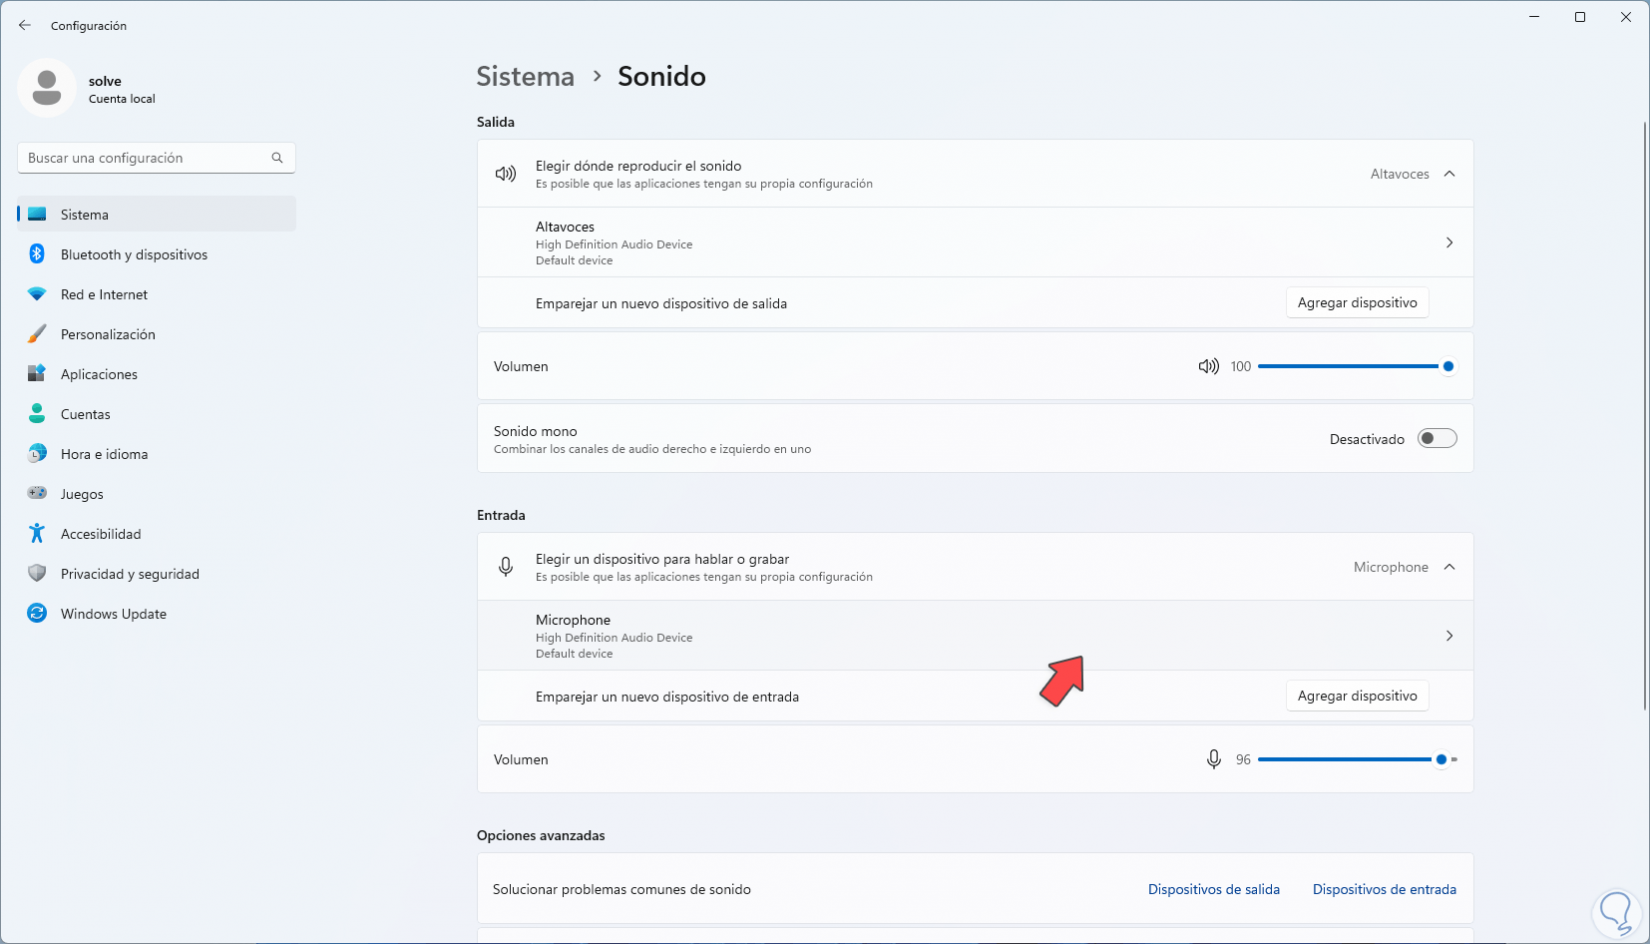The image size is (1650, 944).
Task: Open Windows Update from the sidebar
Action: [x=113, y=614]
